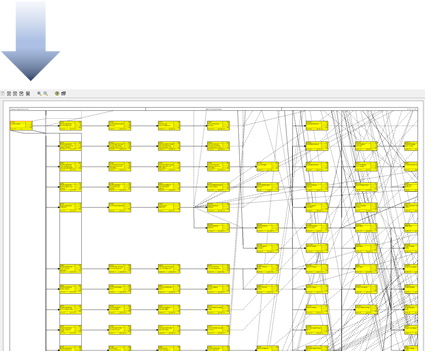
Task: Select the fourth layout icon before the magnifiers
Action: 28,94
